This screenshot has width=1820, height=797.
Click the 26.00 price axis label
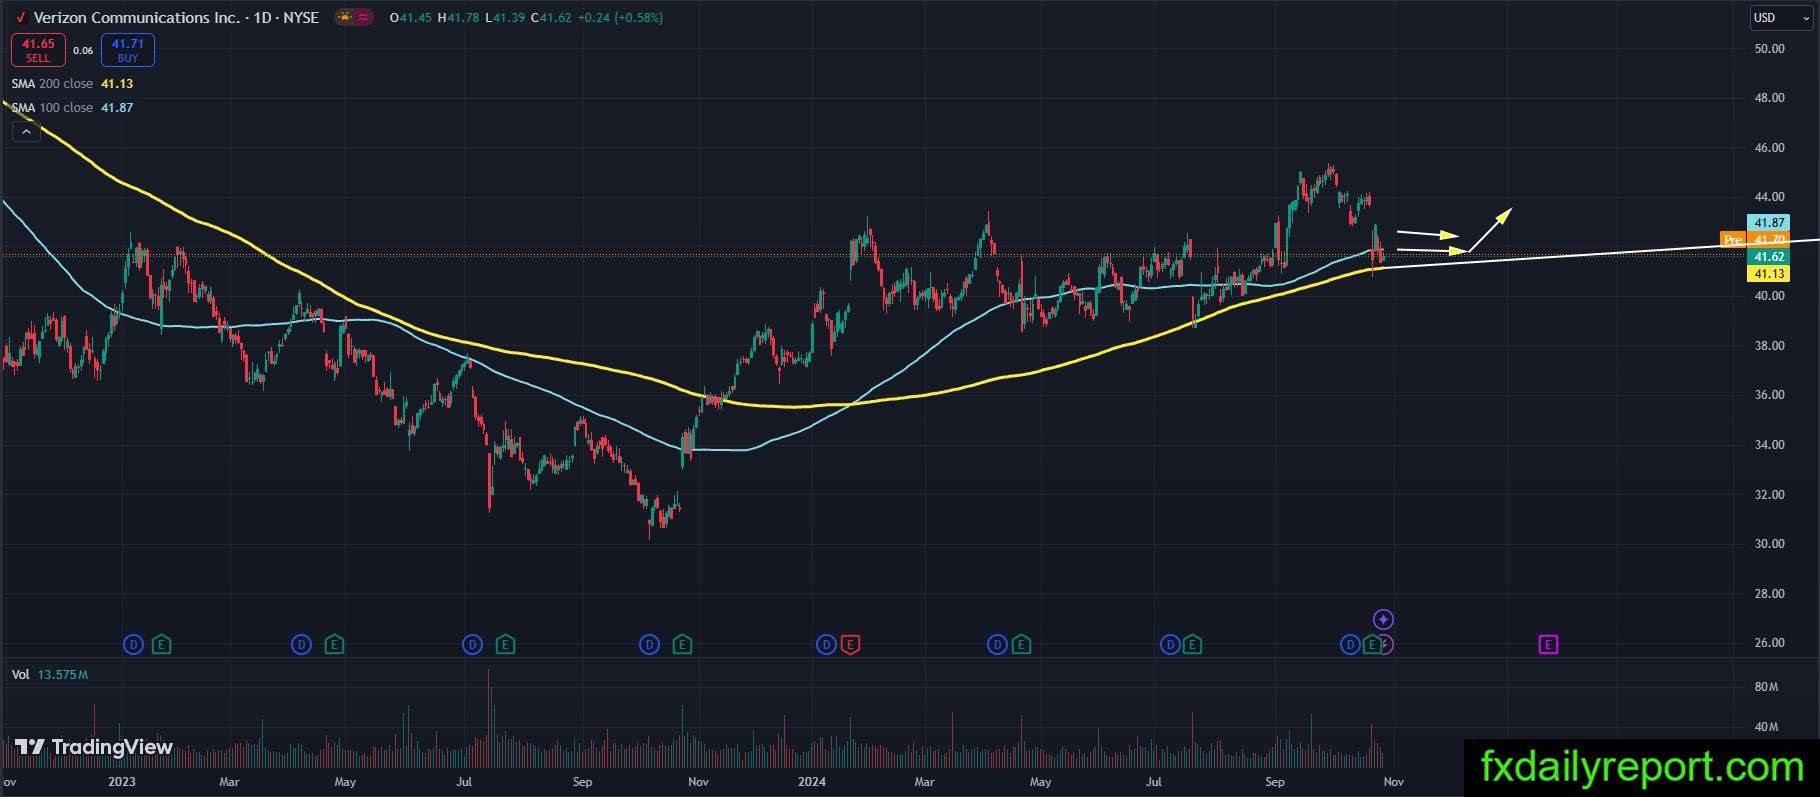click(x=1770, y=643)
